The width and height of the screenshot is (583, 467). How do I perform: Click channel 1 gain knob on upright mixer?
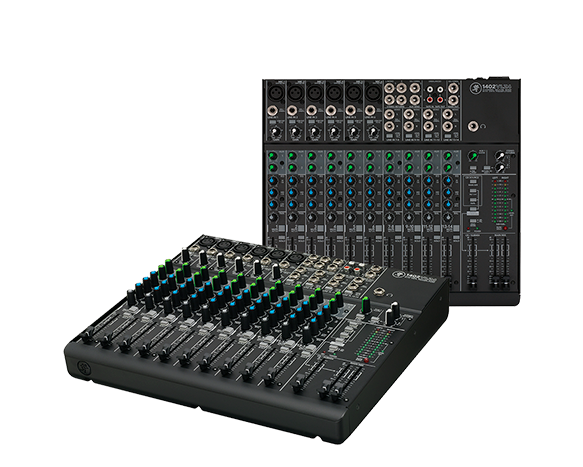click(x=275, y=132)
